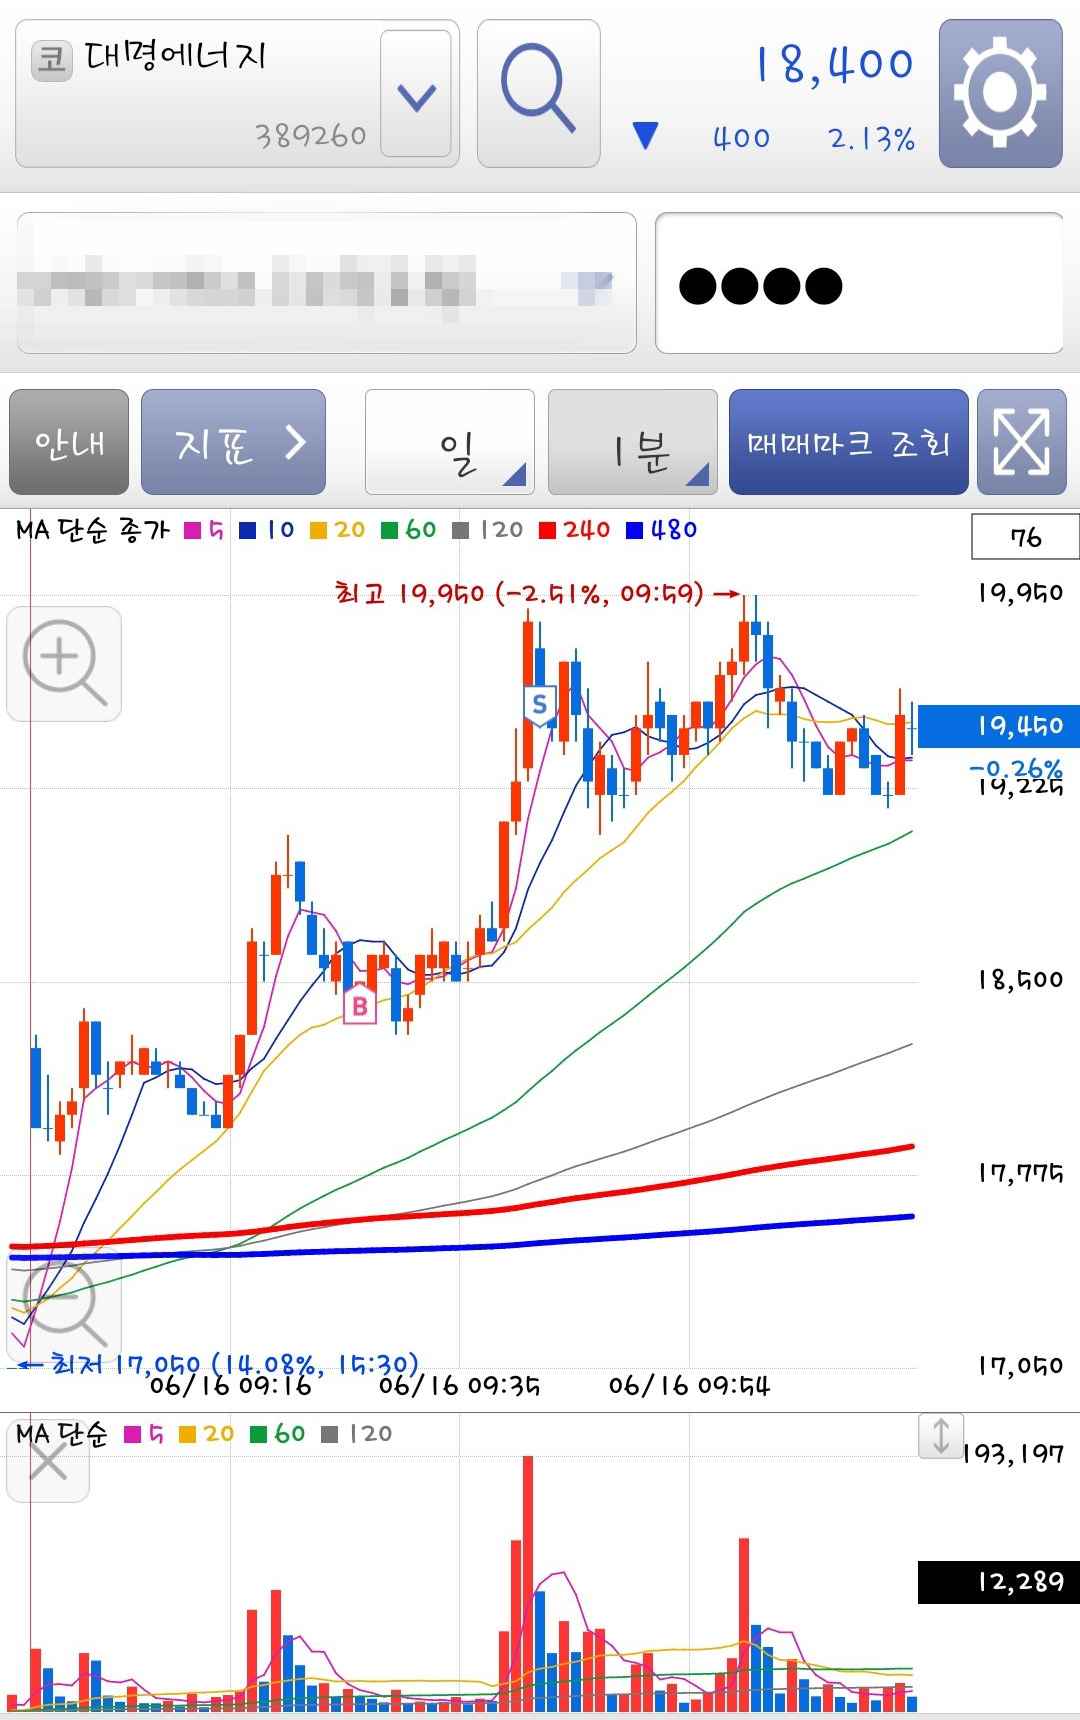The image size is (1080, 1720).
Task: Click the 193,197 volume axis label
Action: (1013, 1453)
